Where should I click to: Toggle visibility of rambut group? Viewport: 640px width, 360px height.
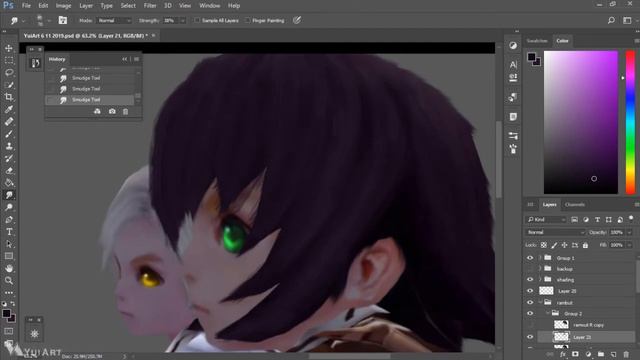pos(530,302)
